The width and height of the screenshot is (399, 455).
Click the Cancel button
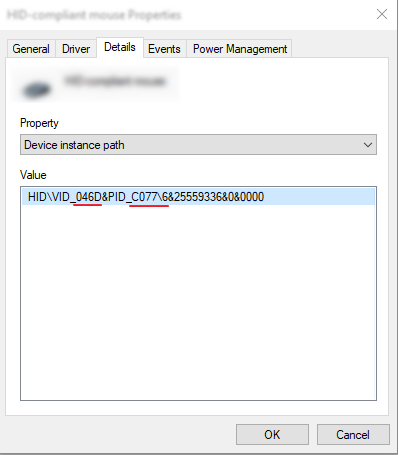tap(353, 434)
